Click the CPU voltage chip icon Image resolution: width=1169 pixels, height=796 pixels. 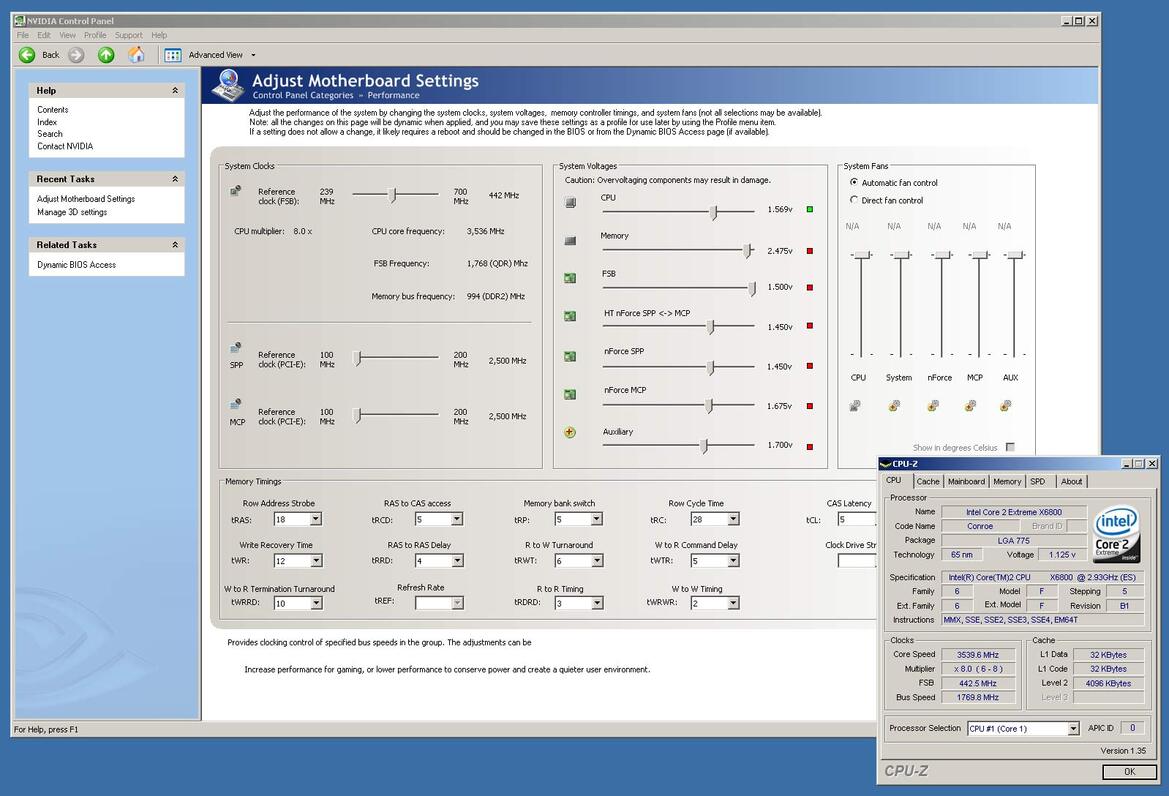point(570,202)
